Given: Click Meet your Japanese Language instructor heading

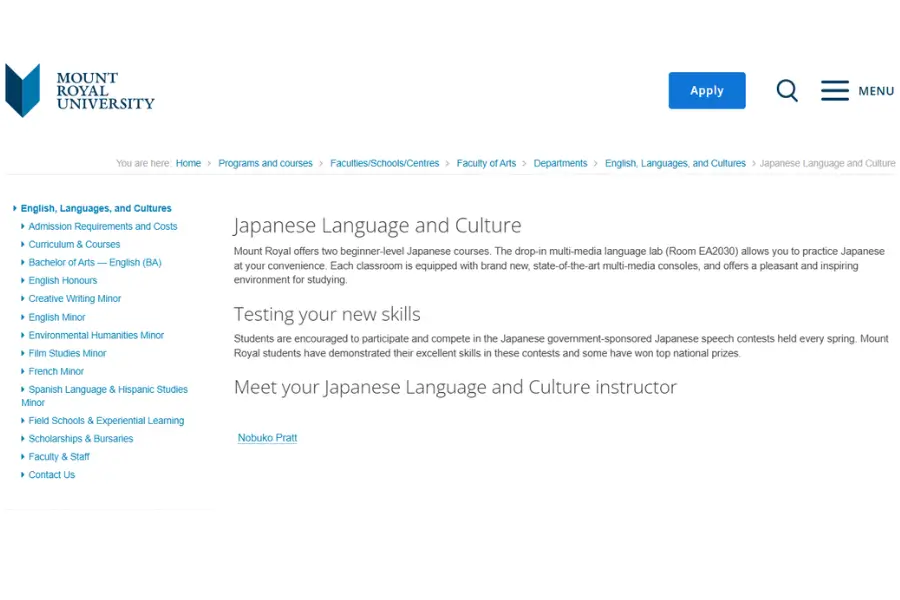Looking at the screenshot, I should pyautogui.click(x=455, y=387).
